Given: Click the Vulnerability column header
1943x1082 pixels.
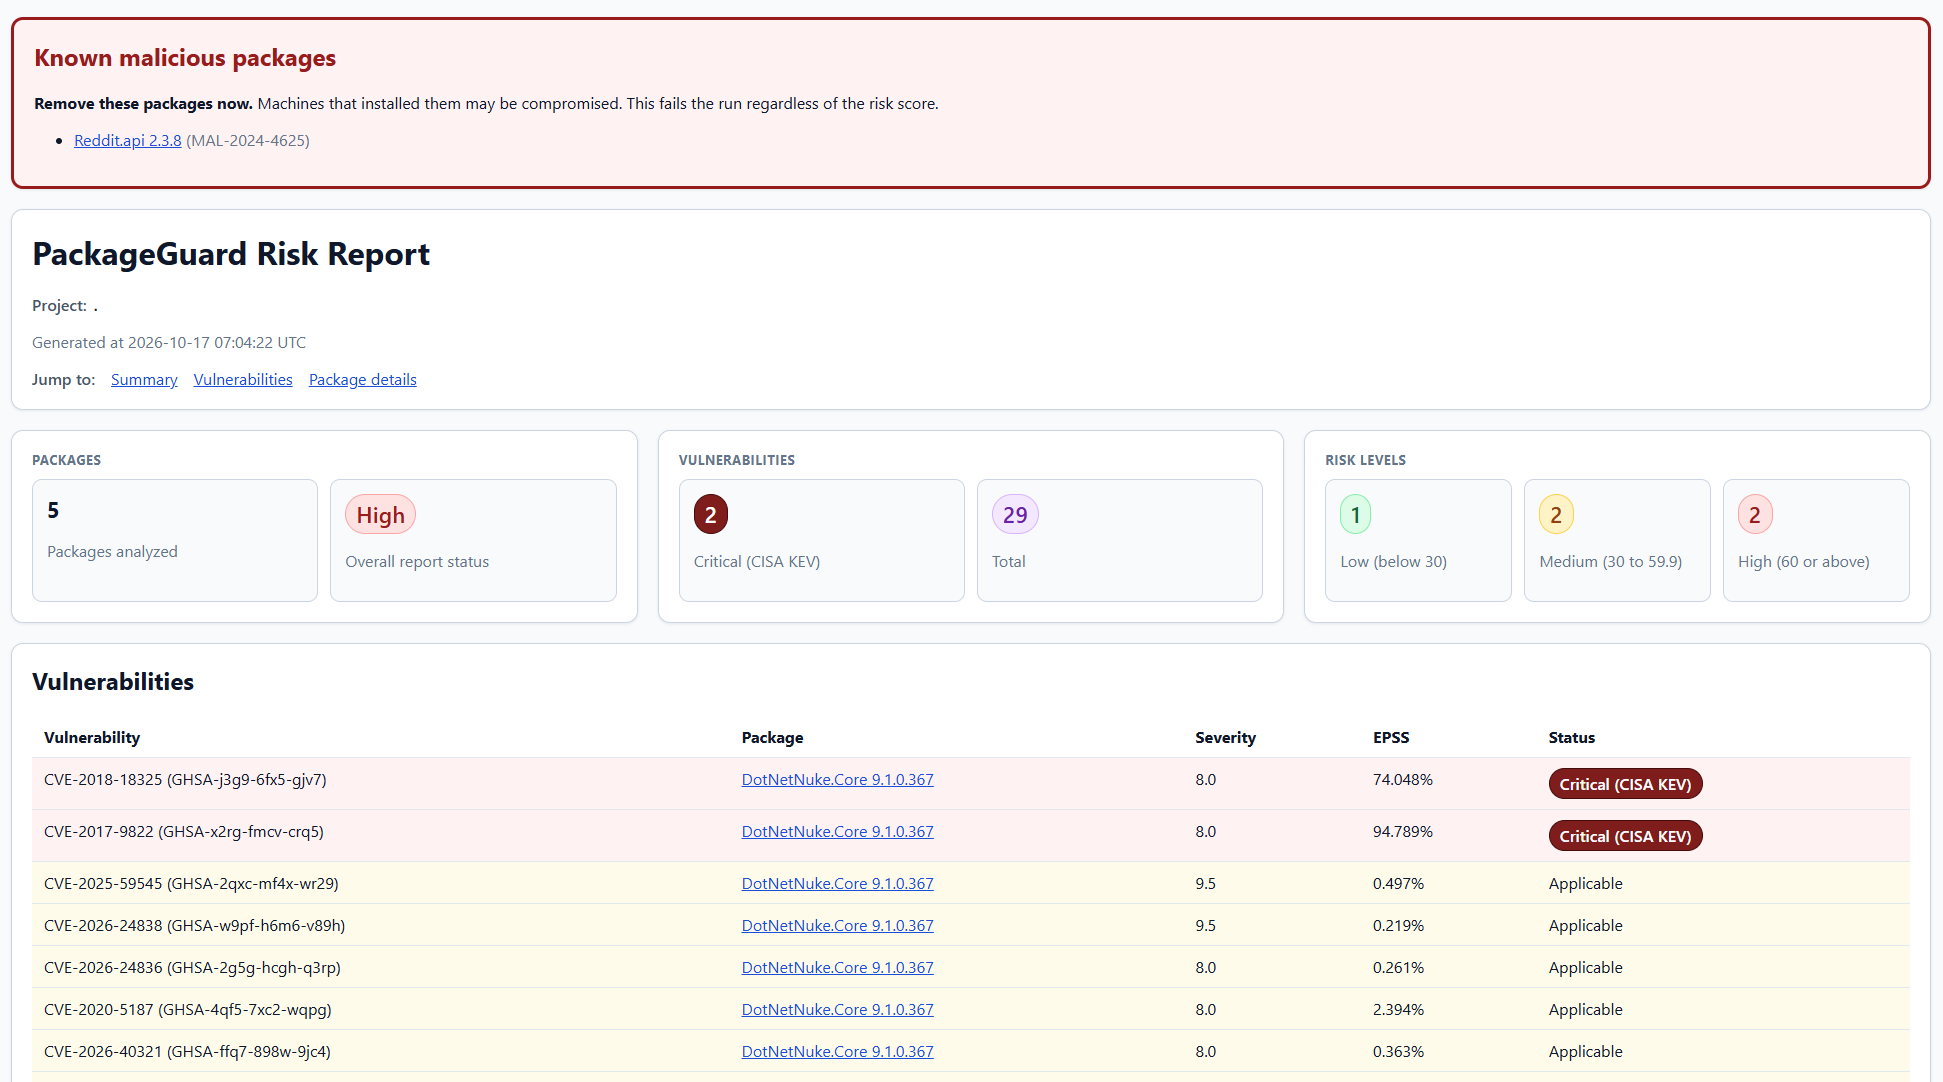Looking at the screenshot, I should pyautogui.click(x=92, y=738).
